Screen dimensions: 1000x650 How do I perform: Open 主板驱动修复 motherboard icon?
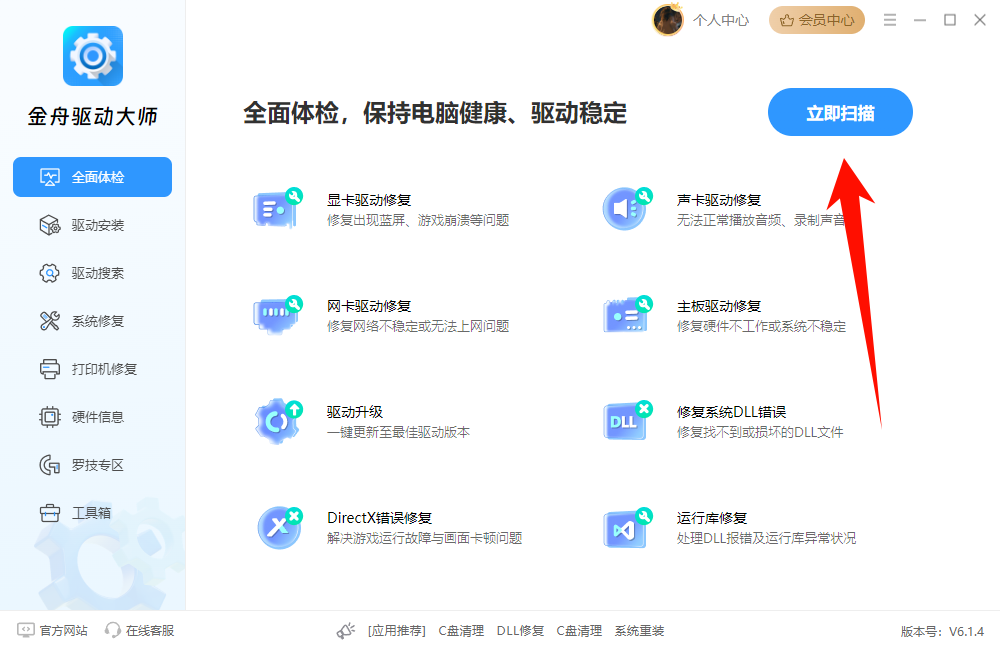628,314
